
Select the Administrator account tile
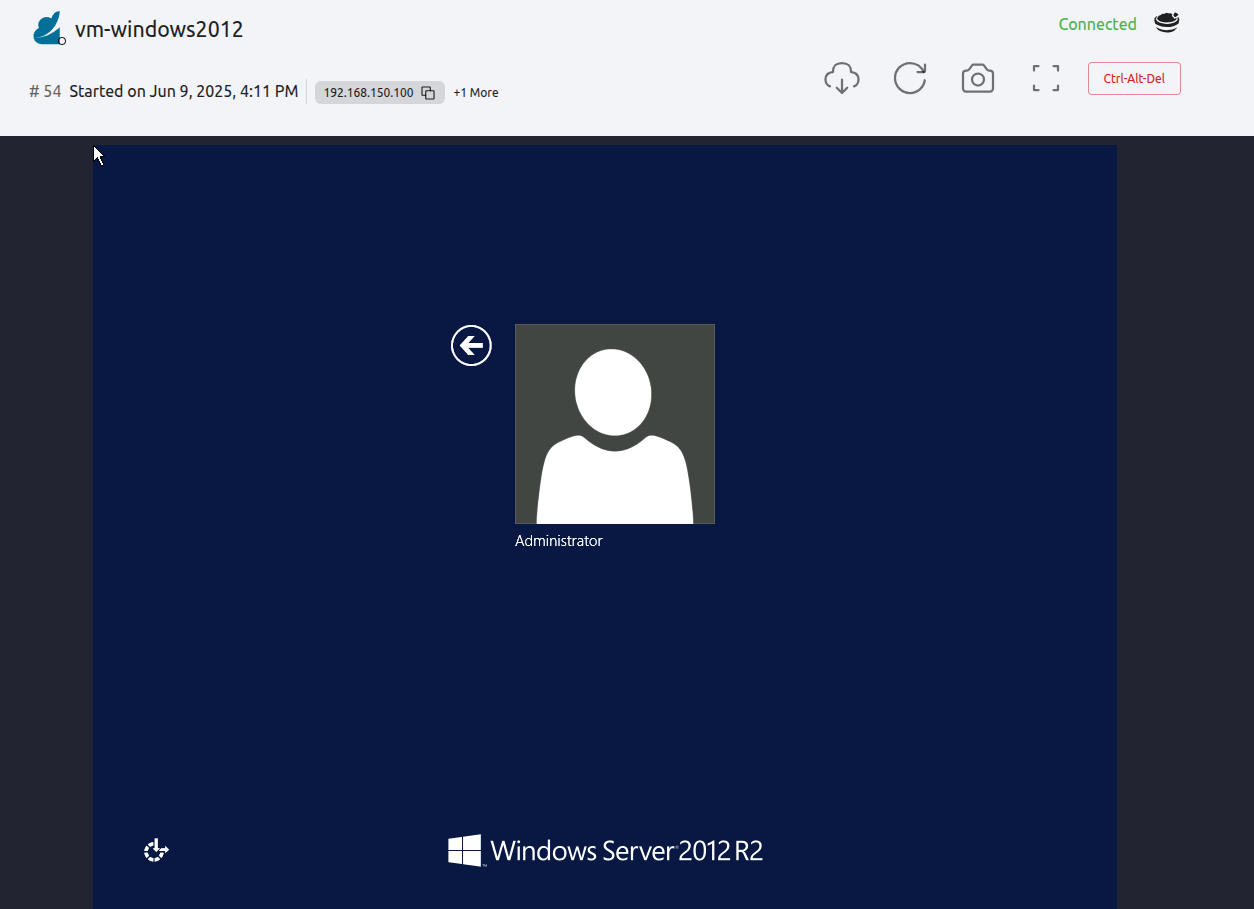(614, 423)
